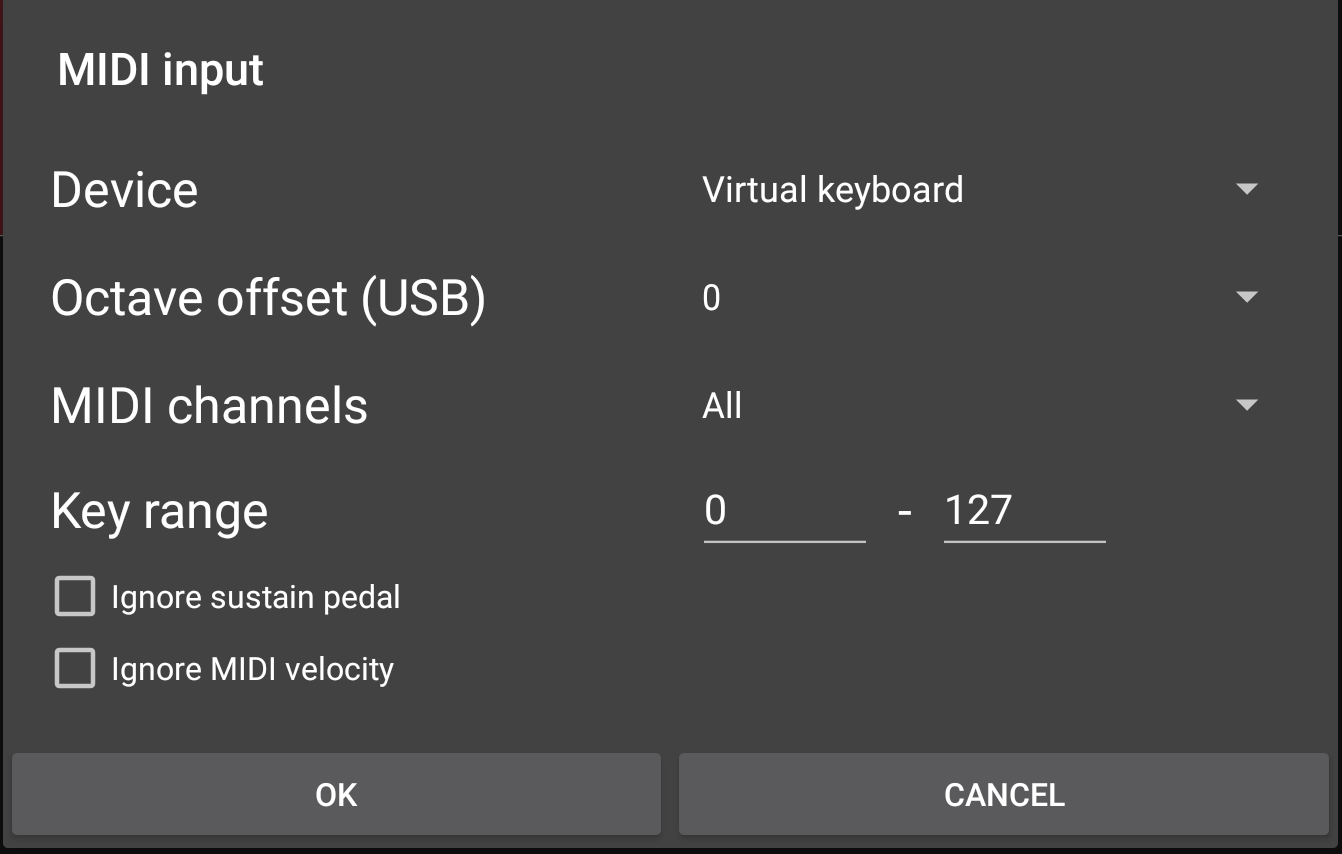Open the Virtual keyboard device selector
1342x854 pixels.
pos(833,189)
